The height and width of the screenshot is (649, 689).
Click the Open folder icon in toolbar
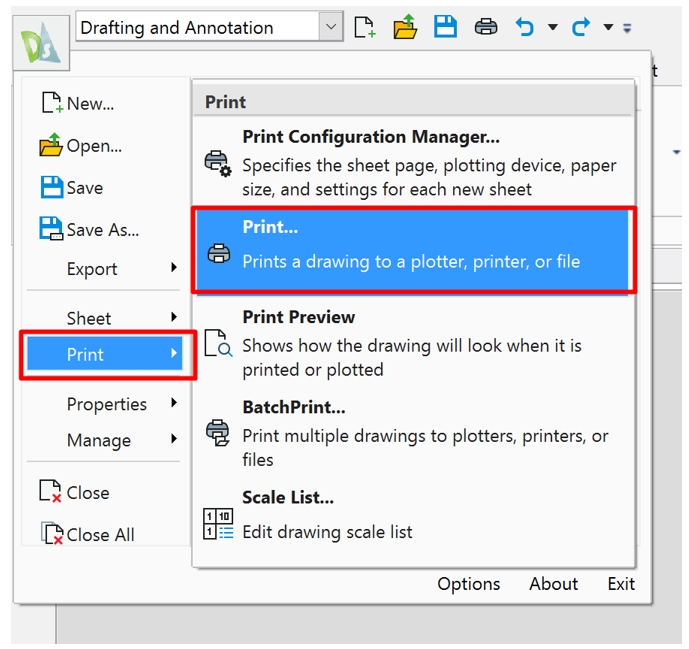tap(405, 27)
